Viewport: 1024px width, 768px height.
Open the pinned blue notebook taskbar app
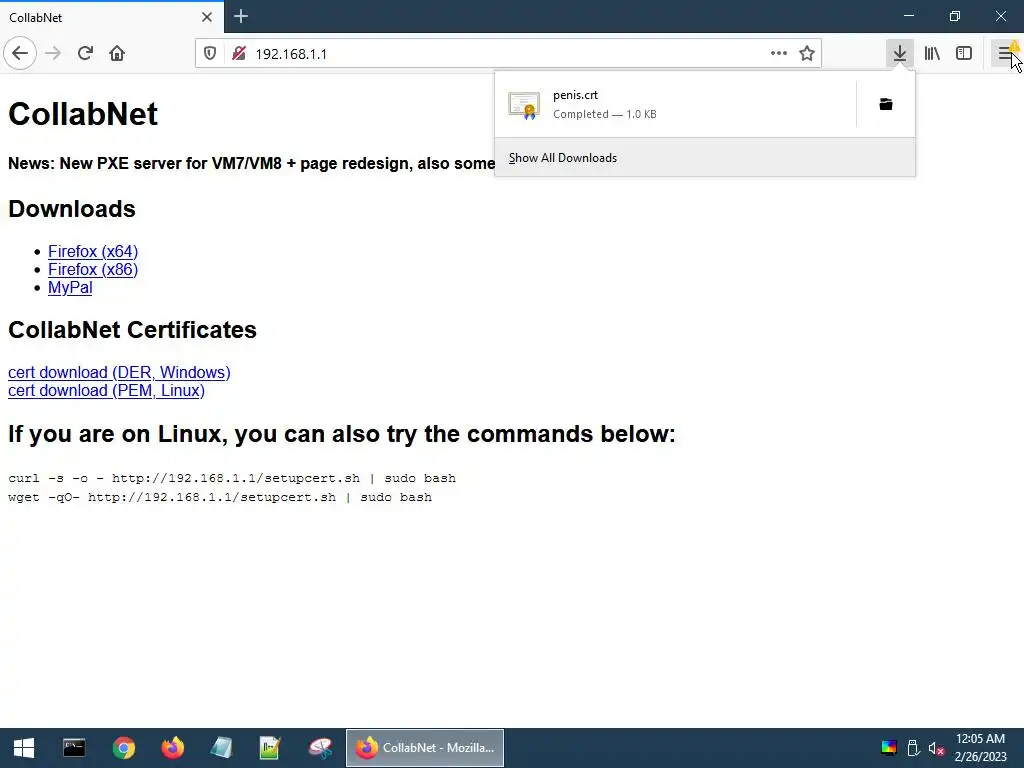tap(221, 748)
